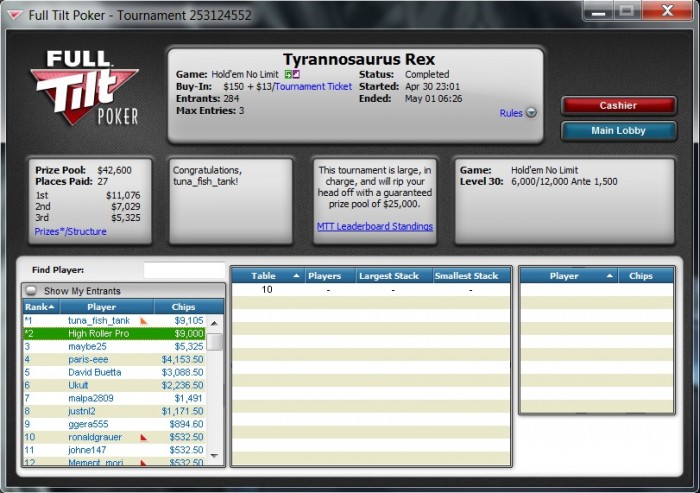This screenshot has width=700, height=493.
Task: Toggle Show My Entrants checkbox
Action: (31, 291)
